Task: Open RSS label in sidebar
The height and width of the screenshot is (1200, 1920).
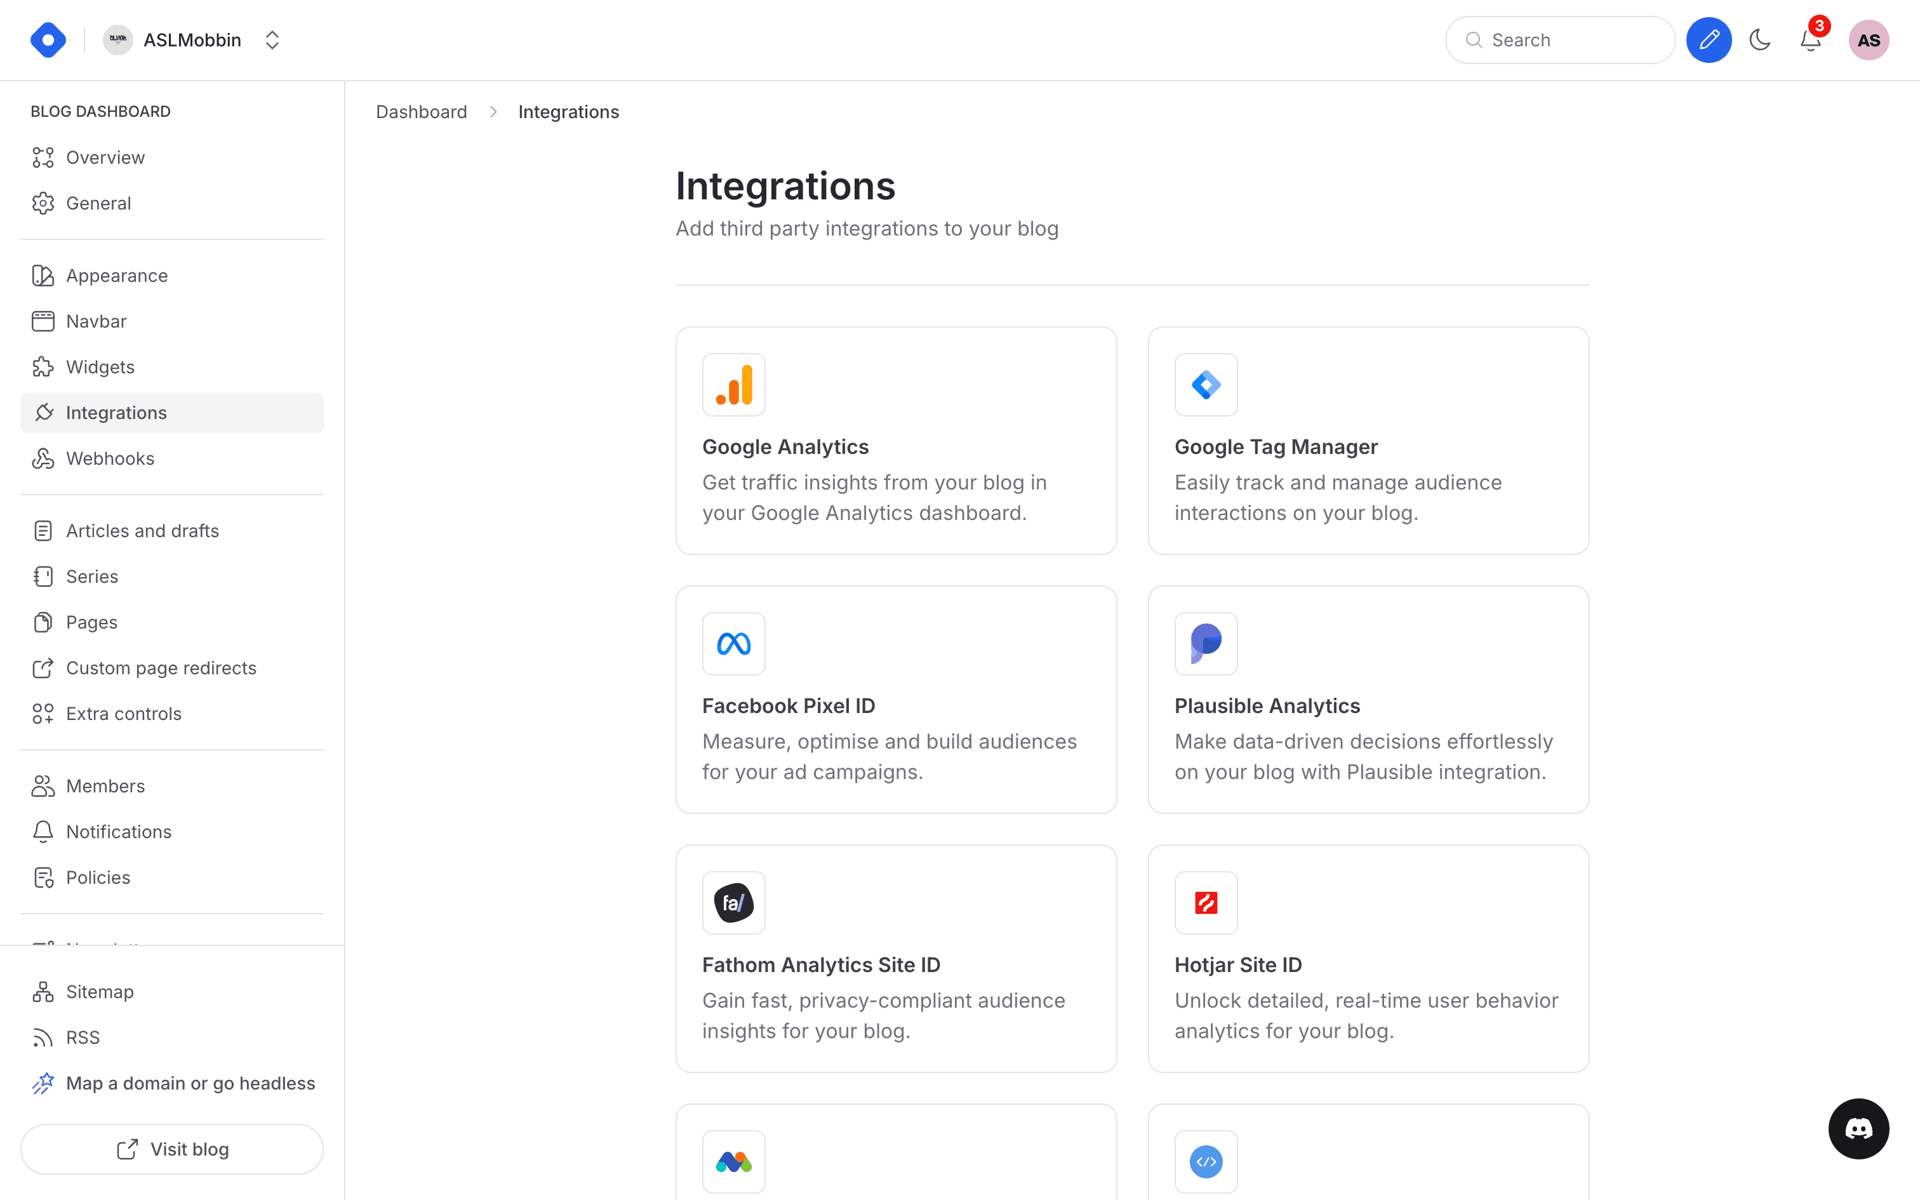Action: pyautogui.click(x=83, y=1038)
